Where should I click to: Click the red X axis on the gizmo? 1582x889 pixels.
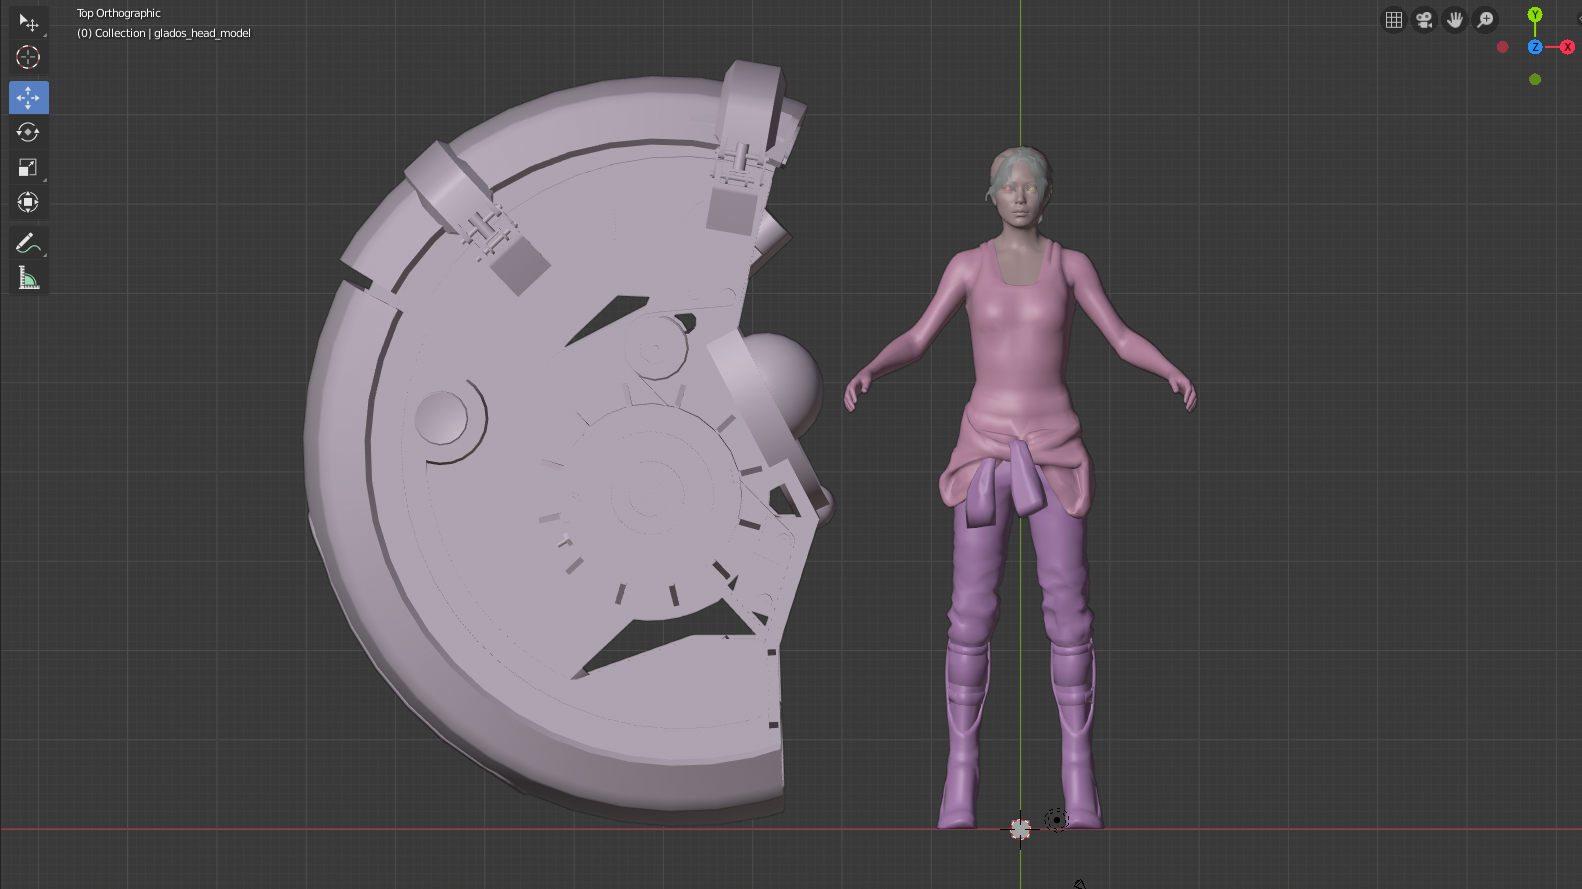1567,47
